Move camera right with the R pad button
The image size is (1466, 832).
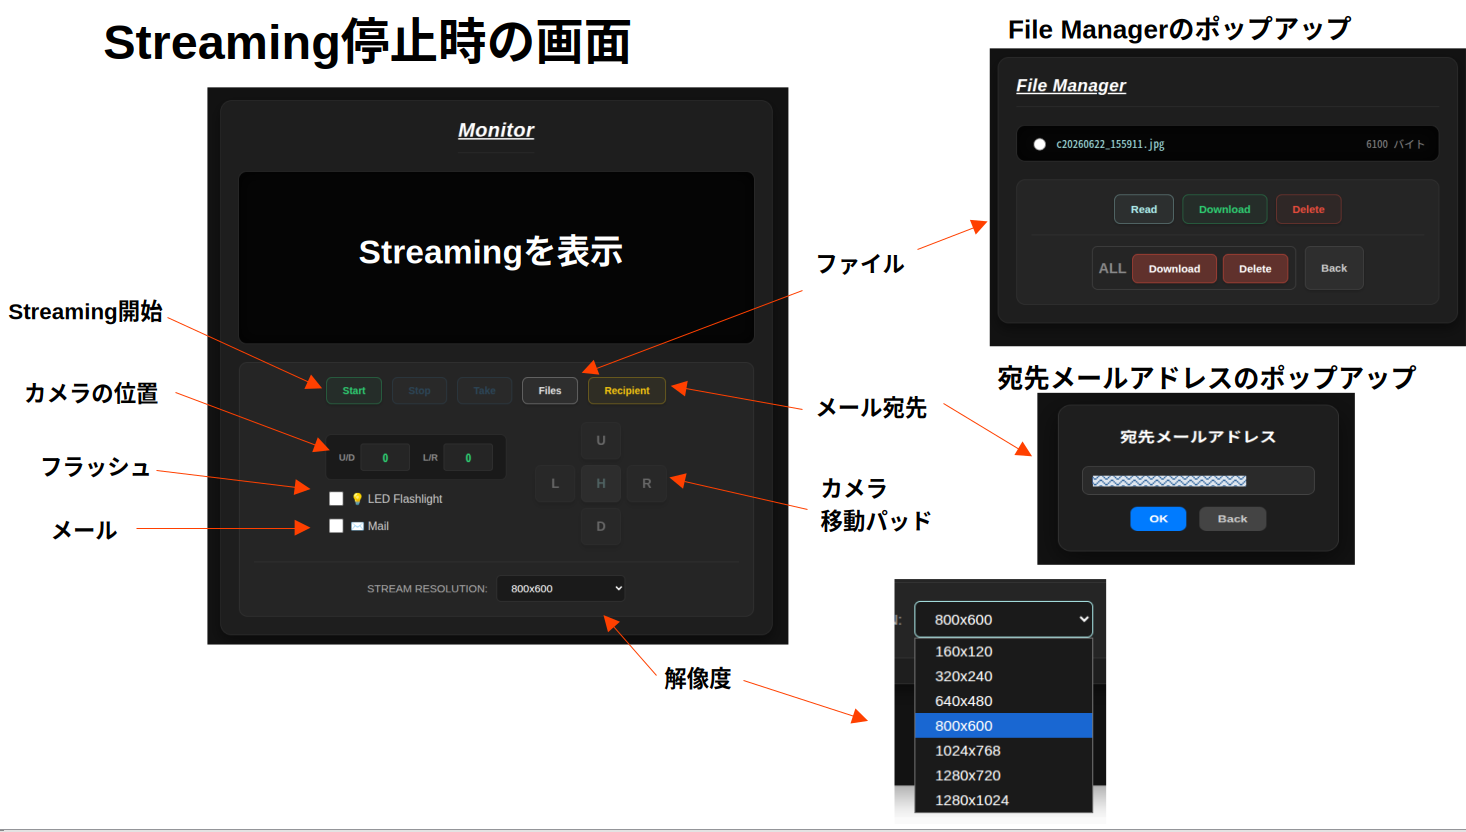[x=647, y=483]
